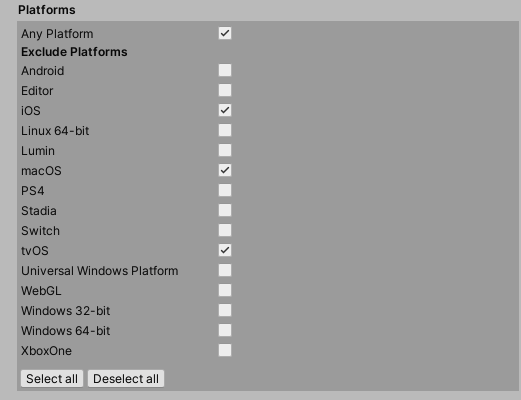Click the Universal Windows Platform label

(x=100, y=271)
